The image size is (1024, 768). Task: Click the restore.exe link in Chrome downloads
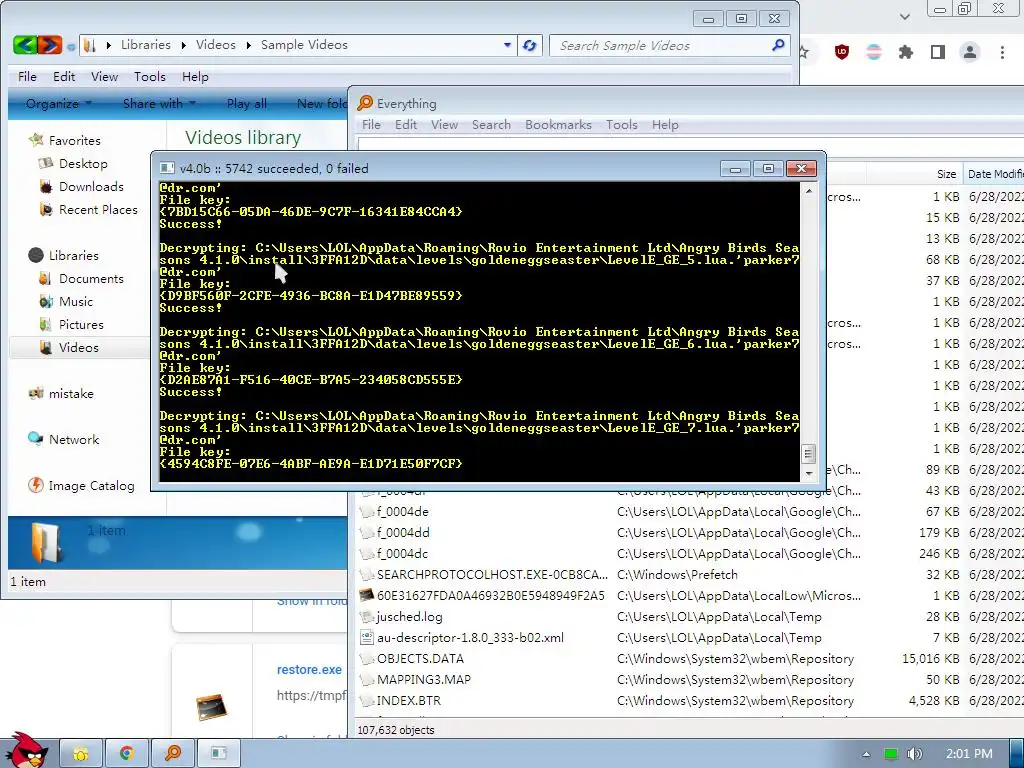pos(309,670)
